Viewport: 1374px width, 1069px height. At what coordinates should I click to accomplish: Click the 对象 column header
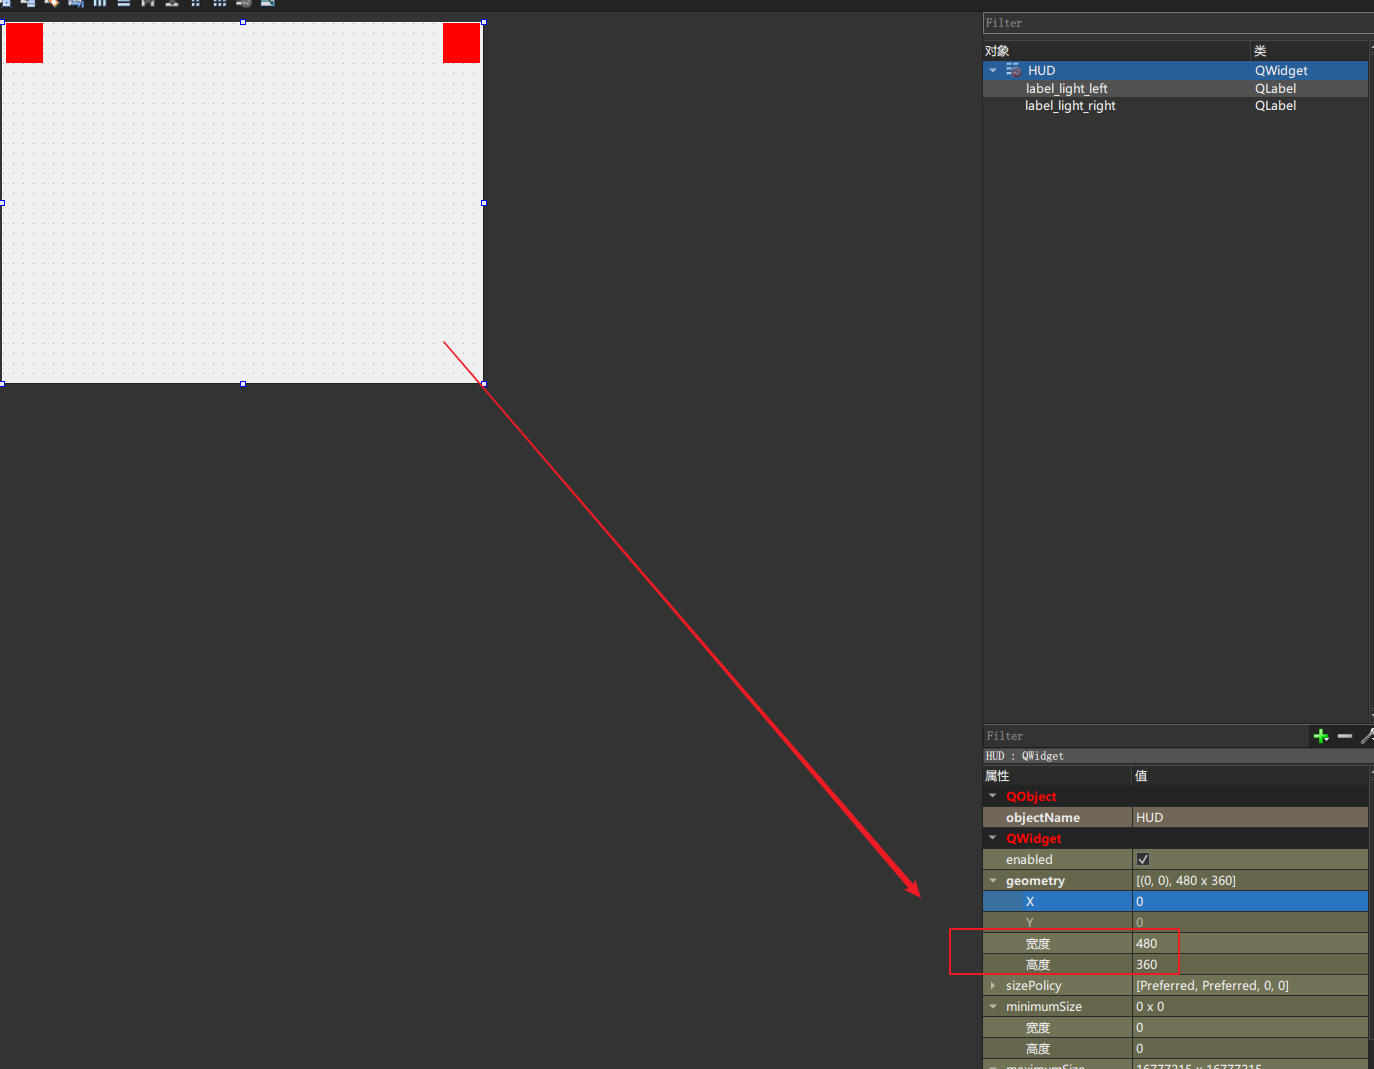point(1116,50)
